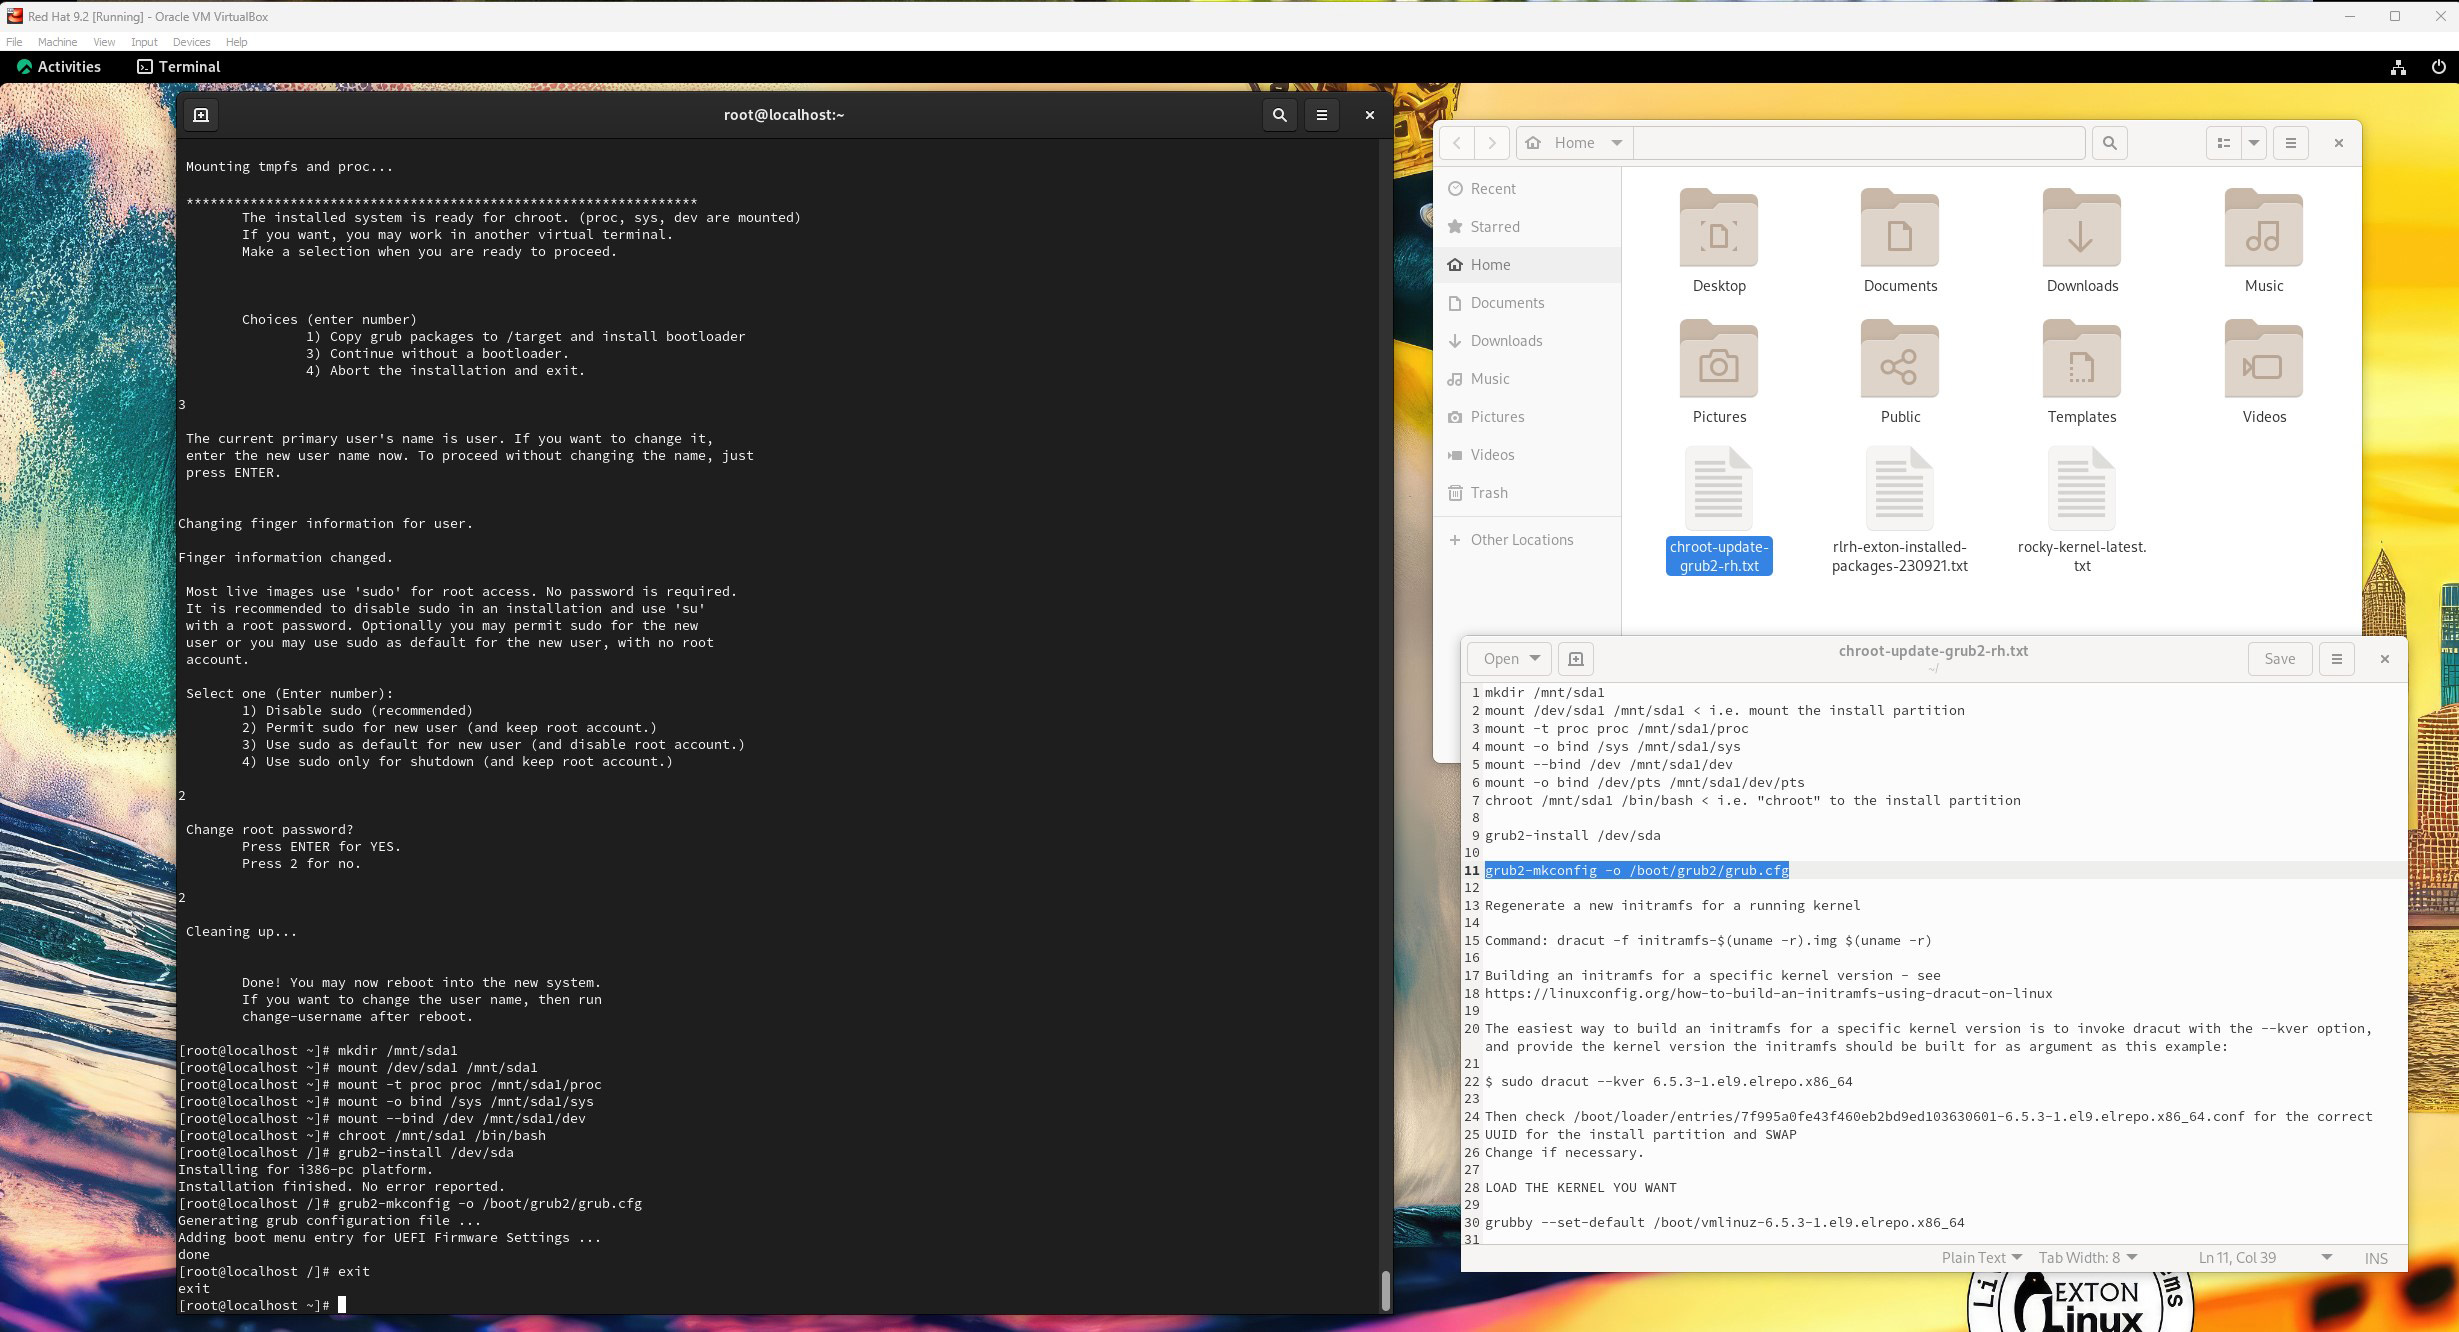The width and height of the screenshot is (2459, 1332).
Task: Select Music in the Files sidebar
Action: [x=1527, y=379]
